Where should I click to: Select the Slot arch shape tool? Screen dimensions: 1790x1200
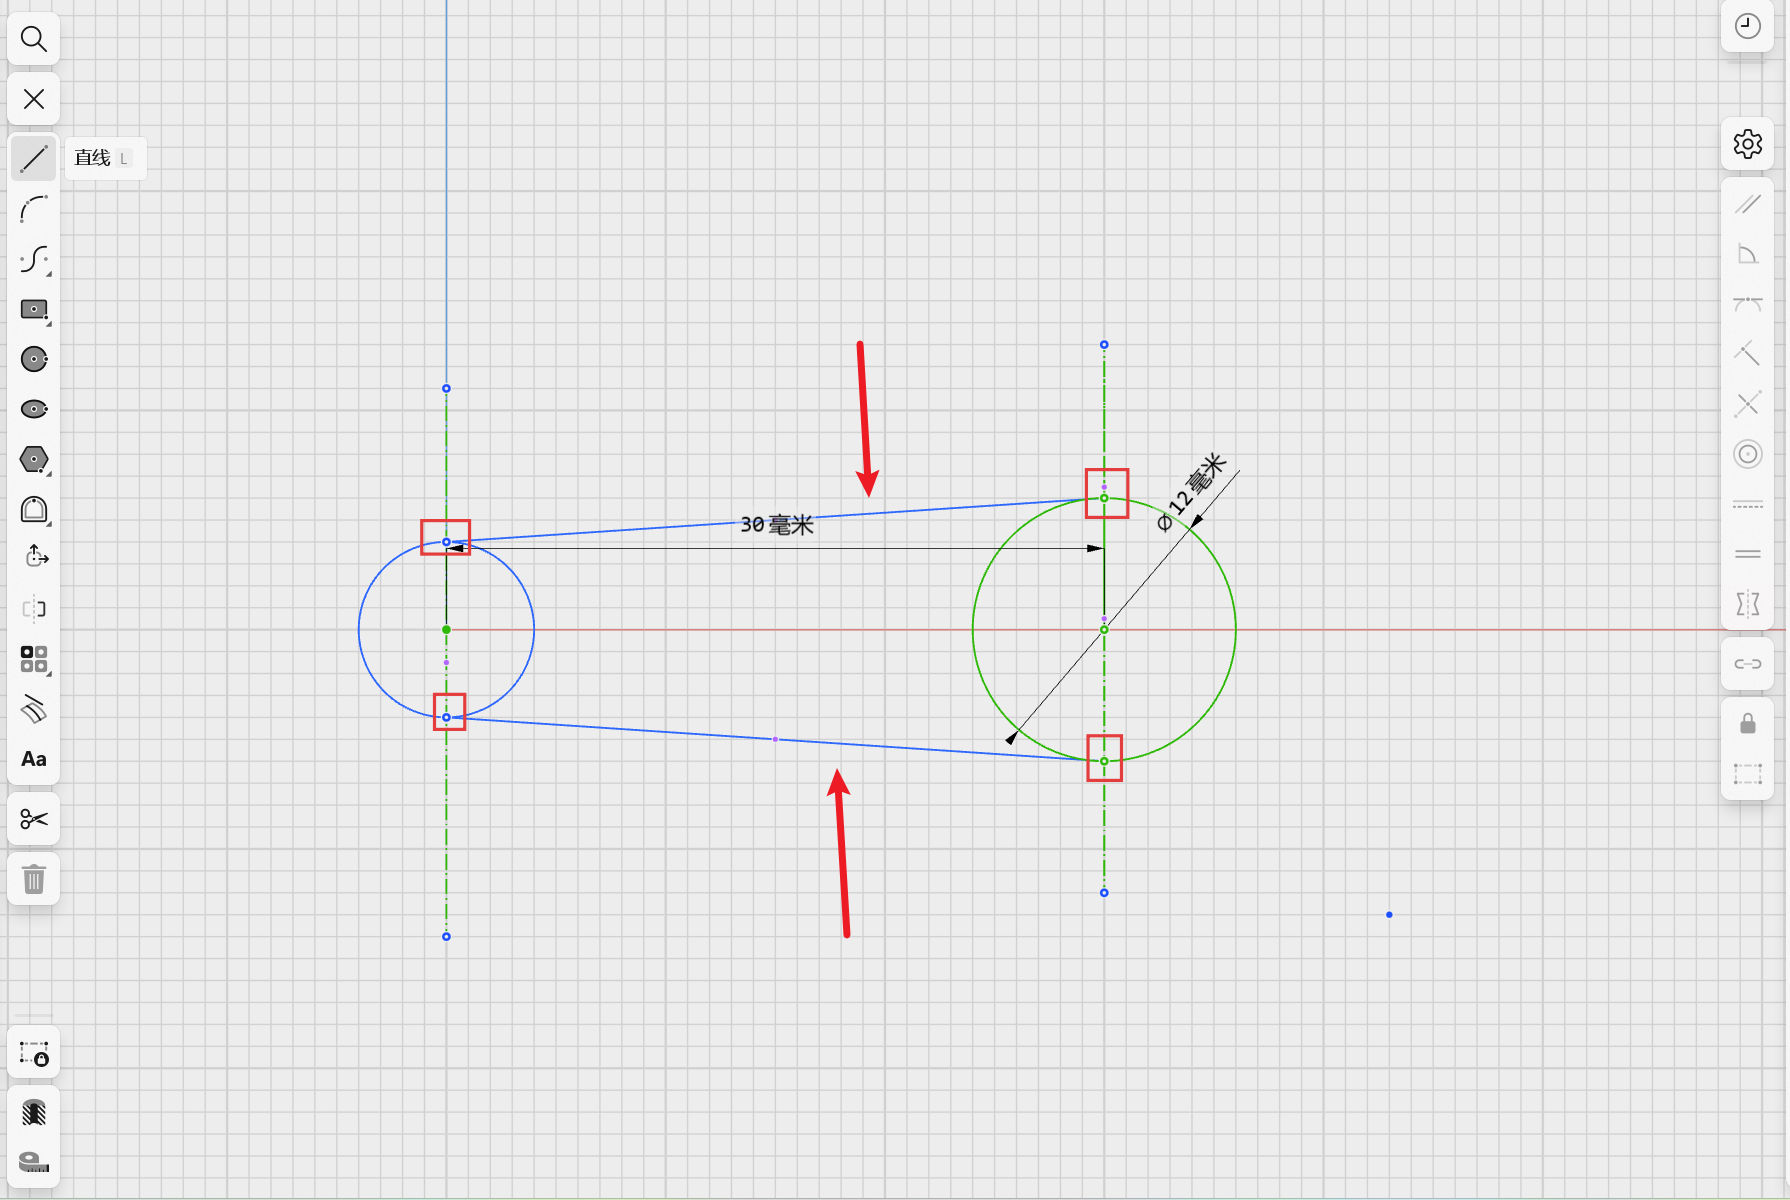coord(34,509)
